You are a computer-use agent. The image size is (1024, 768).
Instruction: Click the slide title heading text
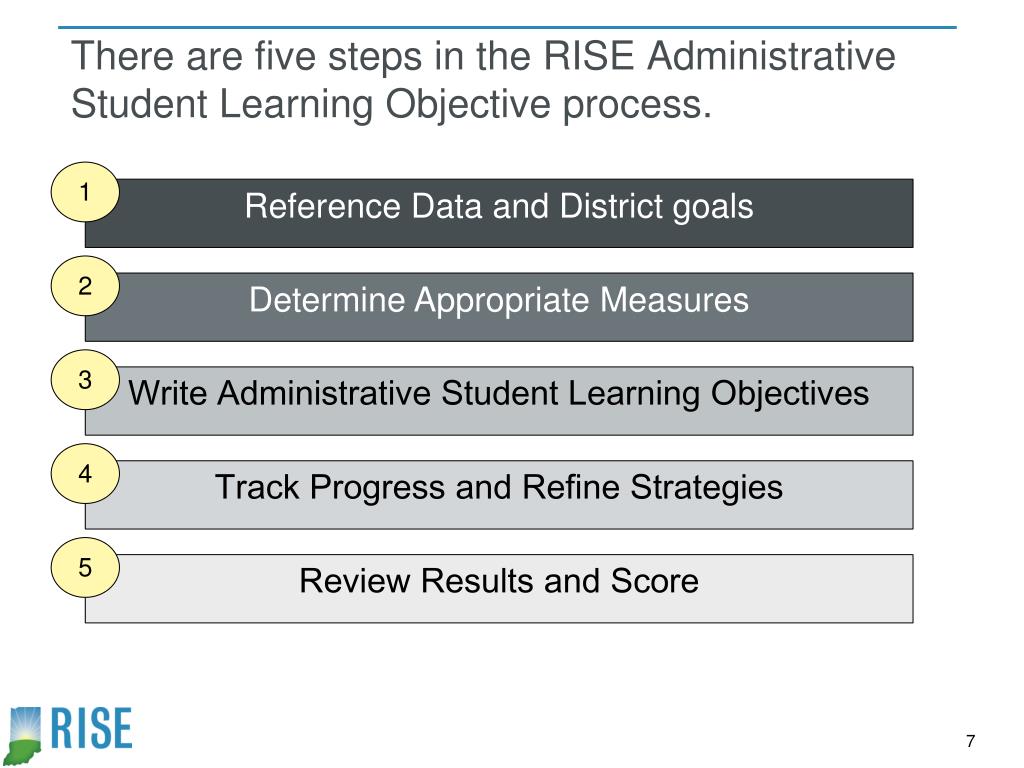pos(483,80)
